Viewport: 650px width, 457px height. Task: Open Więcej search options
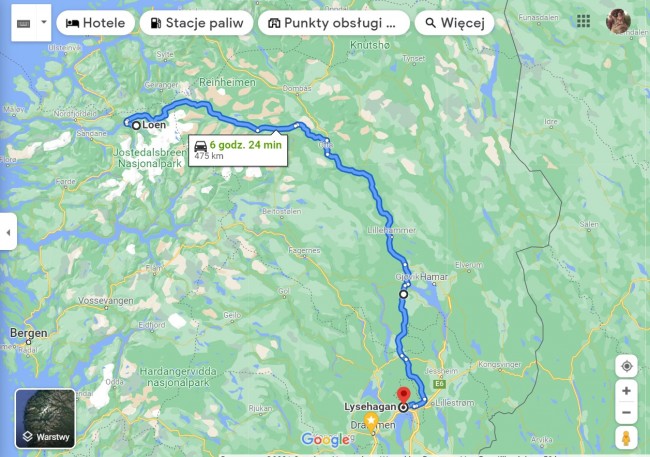coord(455,23)
